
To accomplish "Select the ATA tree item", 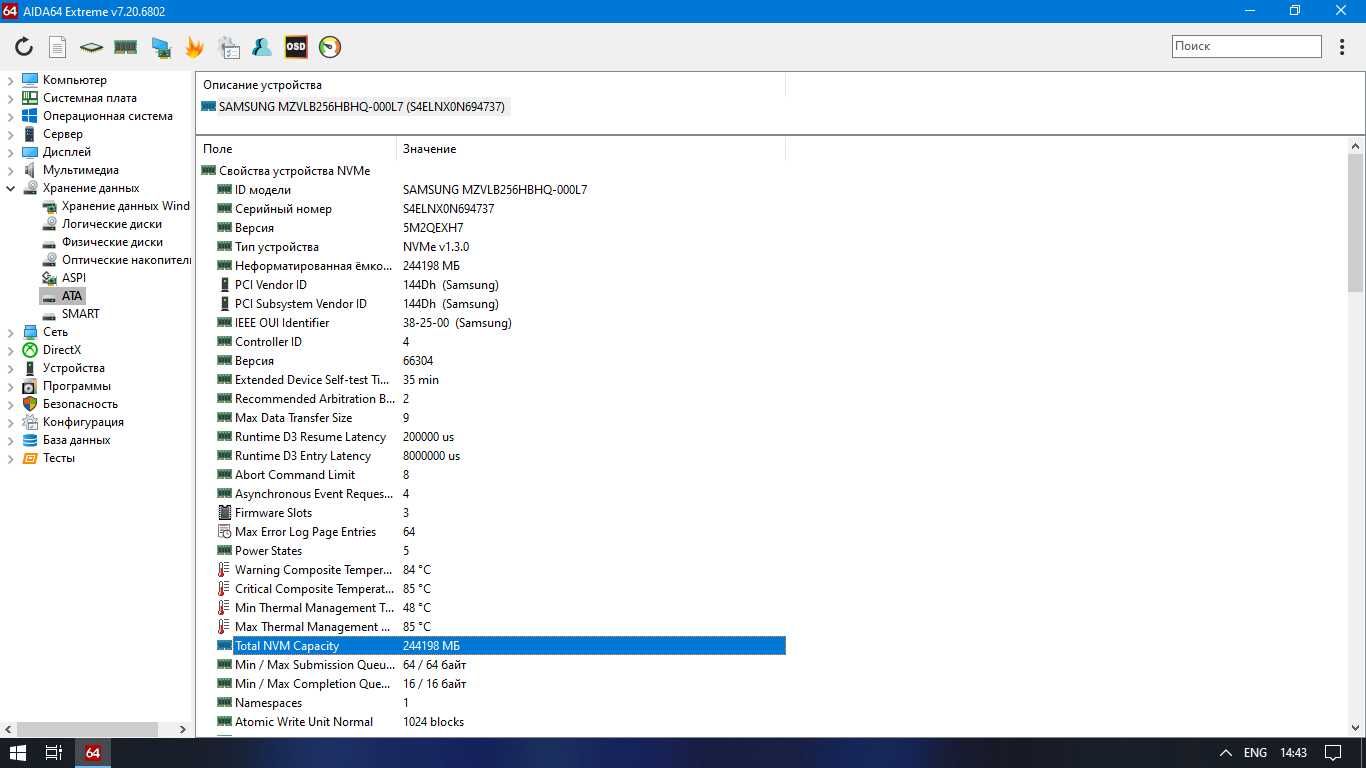I will 72,296.
